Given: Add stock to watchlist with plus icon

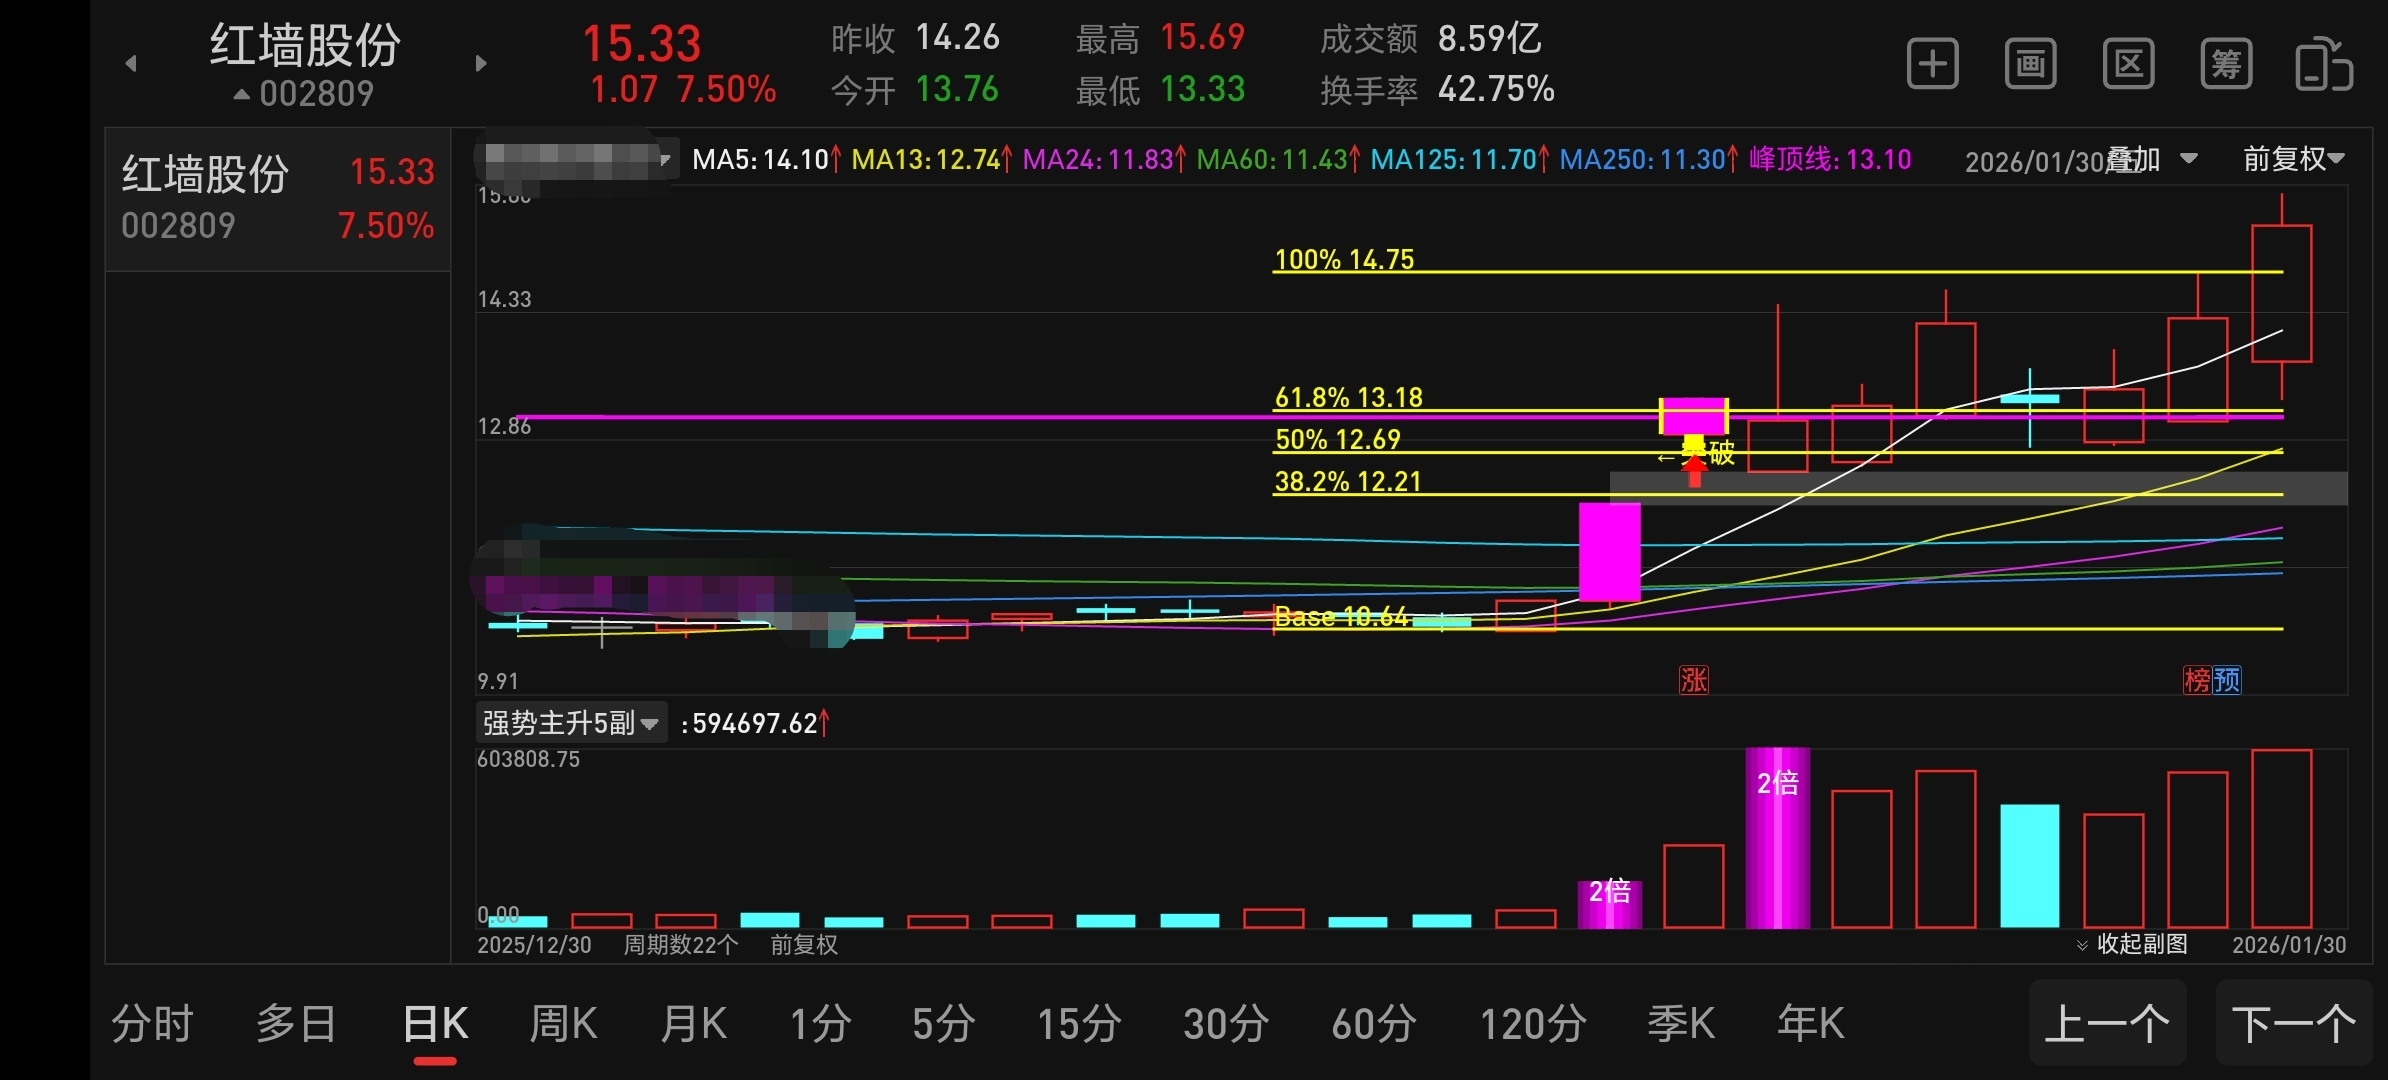Looking at the screenshot, I should [1932, 65].
